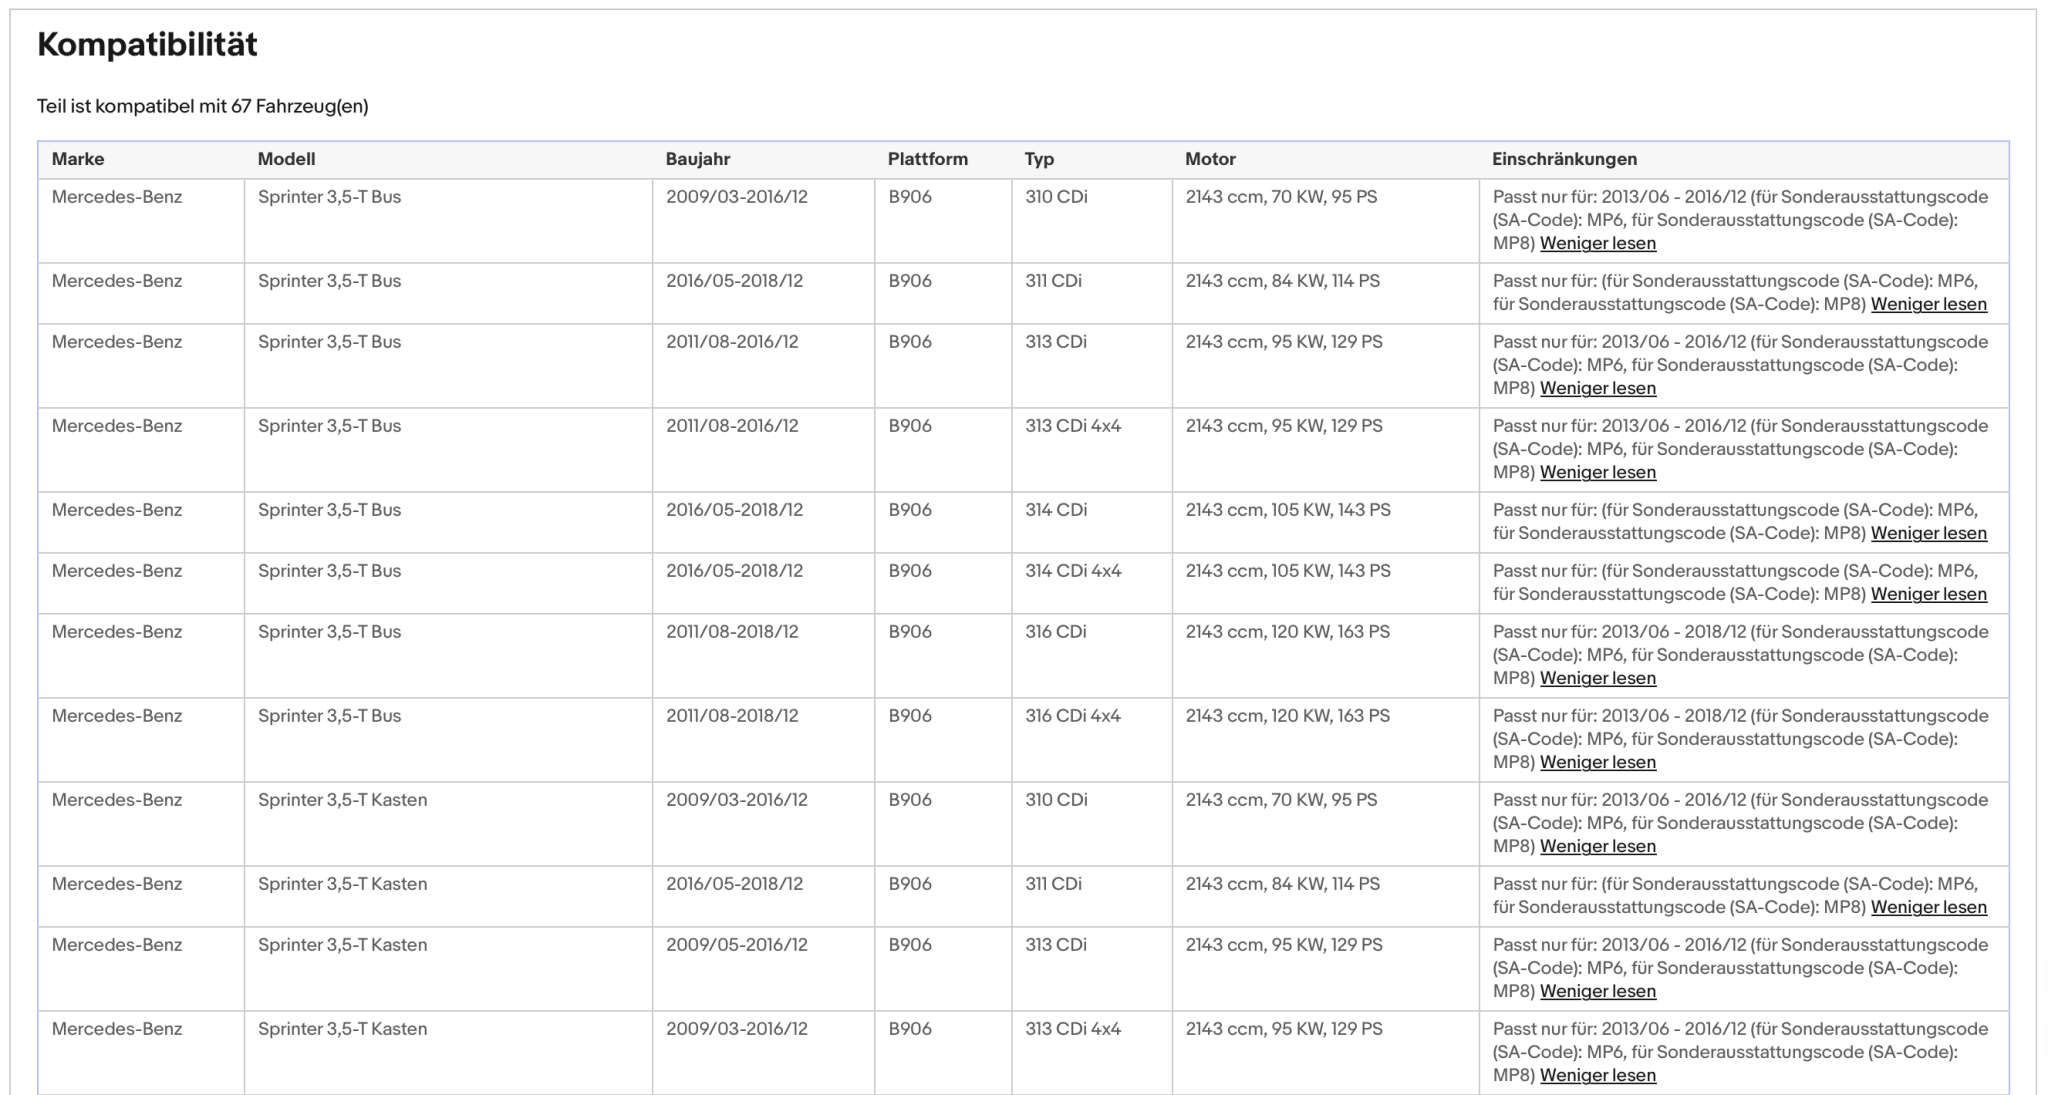Click Weniger lesen for 311 CDi Kasten
Screen dimensions: 2048x1095
pos(1928,907)
